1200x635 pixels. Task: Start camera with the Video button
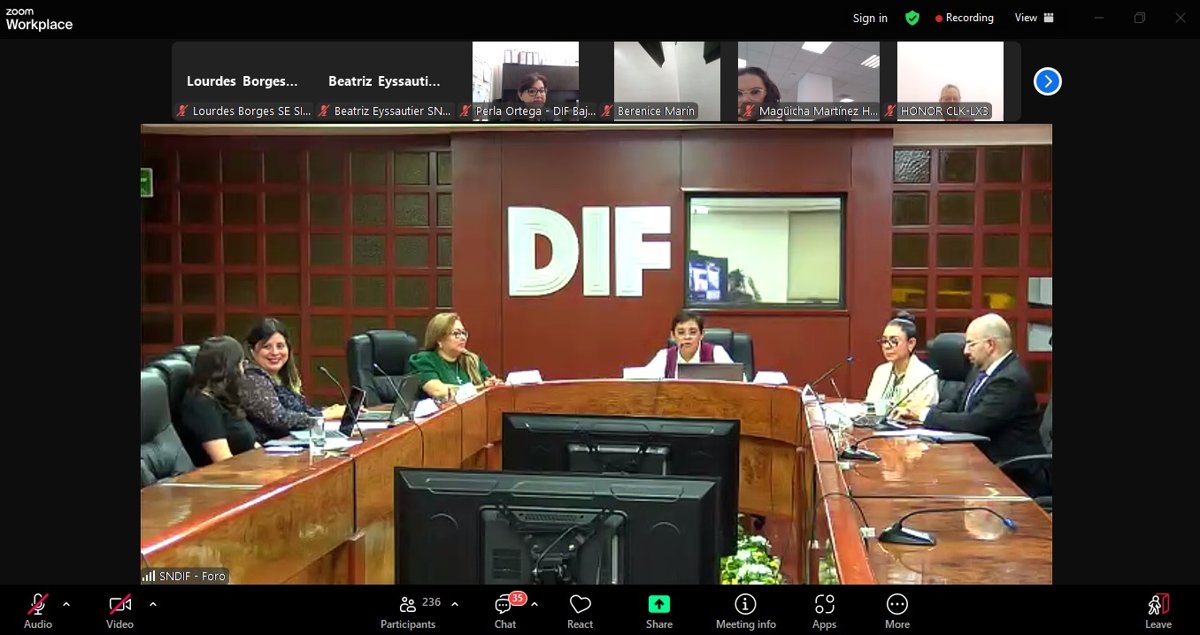(120, 610)
